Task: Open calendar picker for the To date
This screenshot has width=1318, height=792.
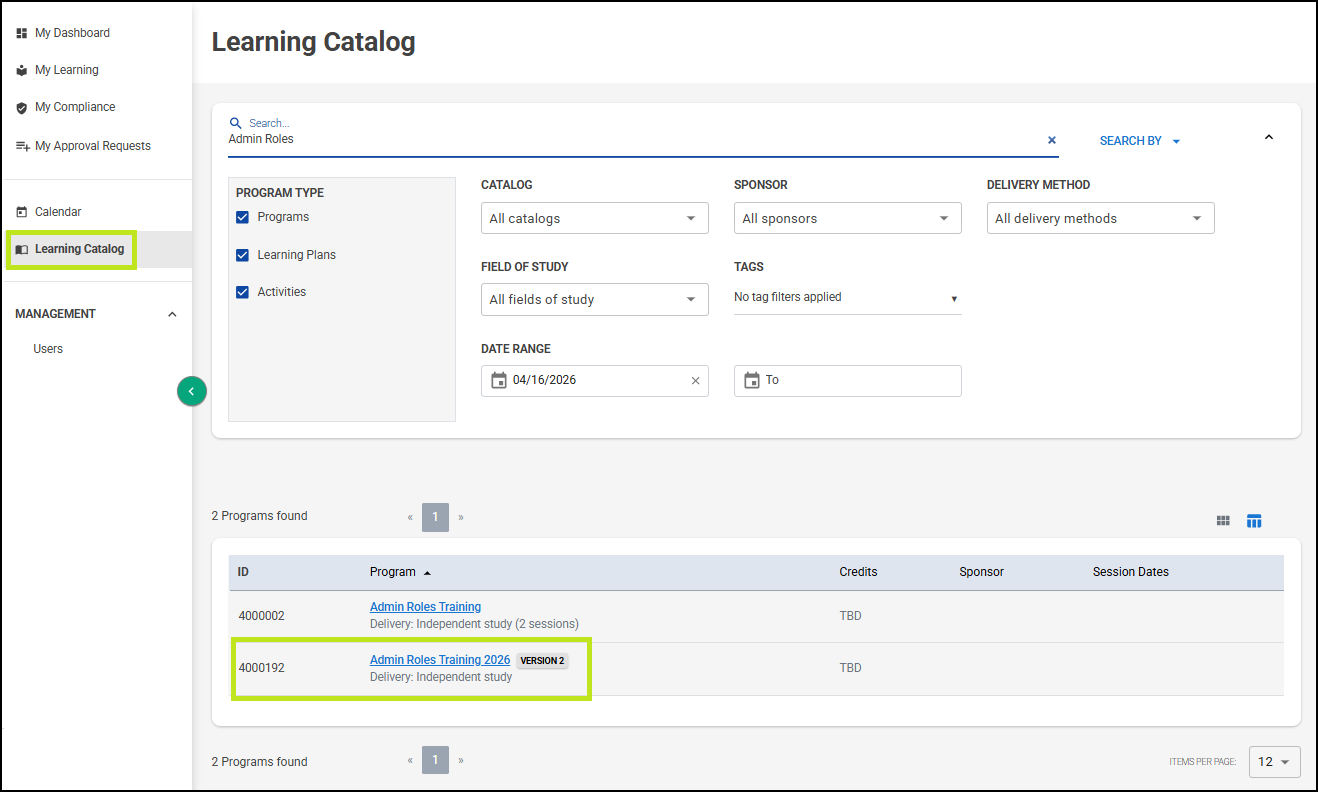Action: (752, 381)
